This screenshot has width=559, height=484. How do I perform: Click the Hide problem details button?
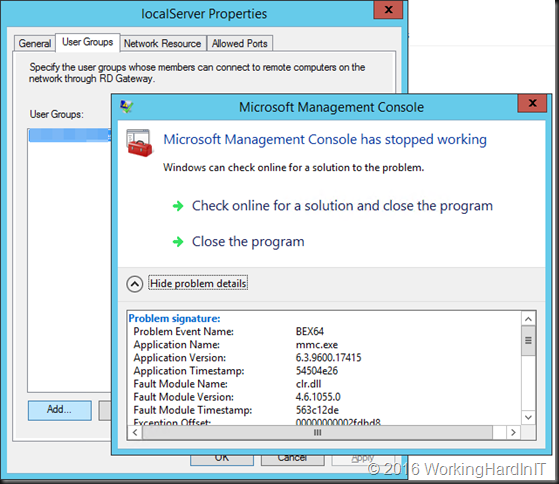(198, 283)
